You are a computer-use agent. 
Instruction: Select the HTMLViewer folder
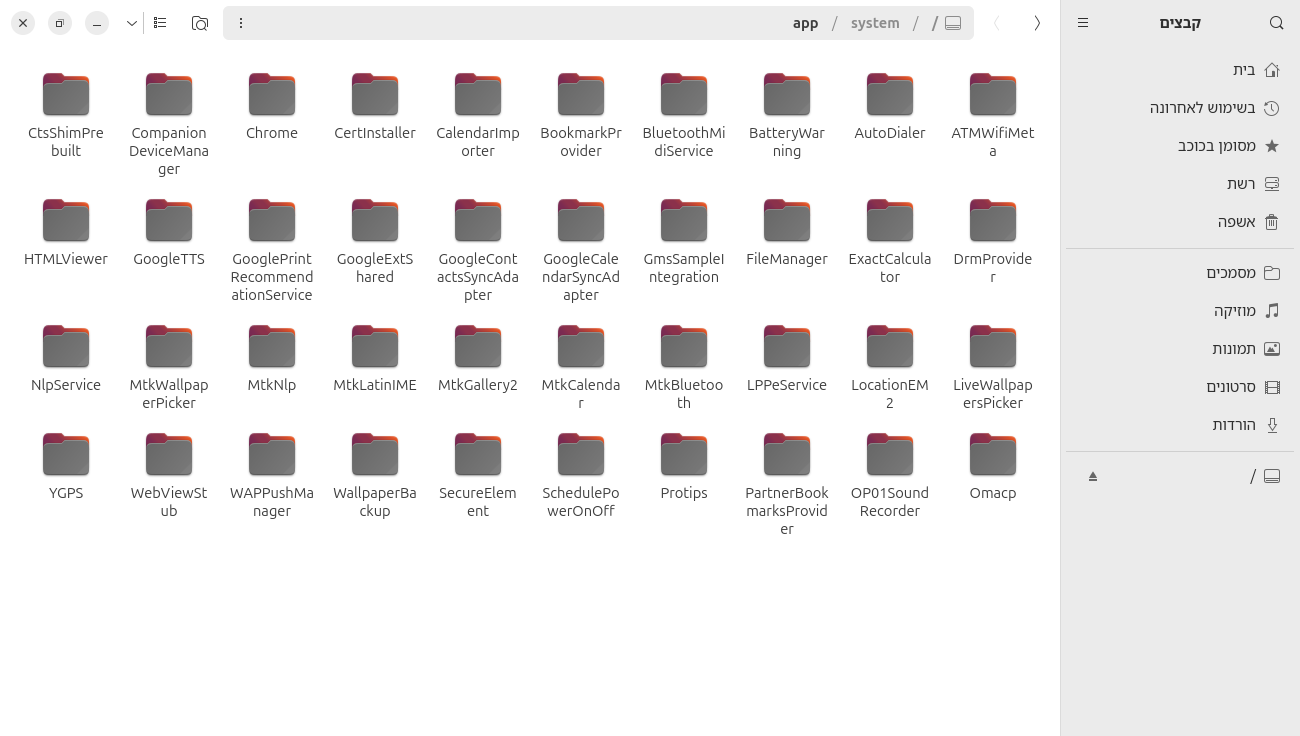coord(66,232)
